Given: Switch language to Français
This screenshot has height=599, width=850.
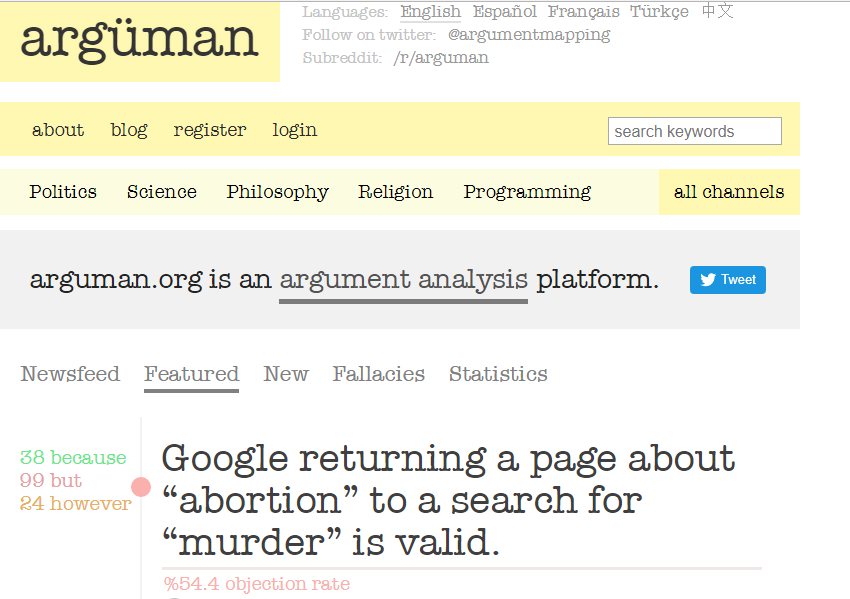Looking at the screenshot, I should (583, 11).
